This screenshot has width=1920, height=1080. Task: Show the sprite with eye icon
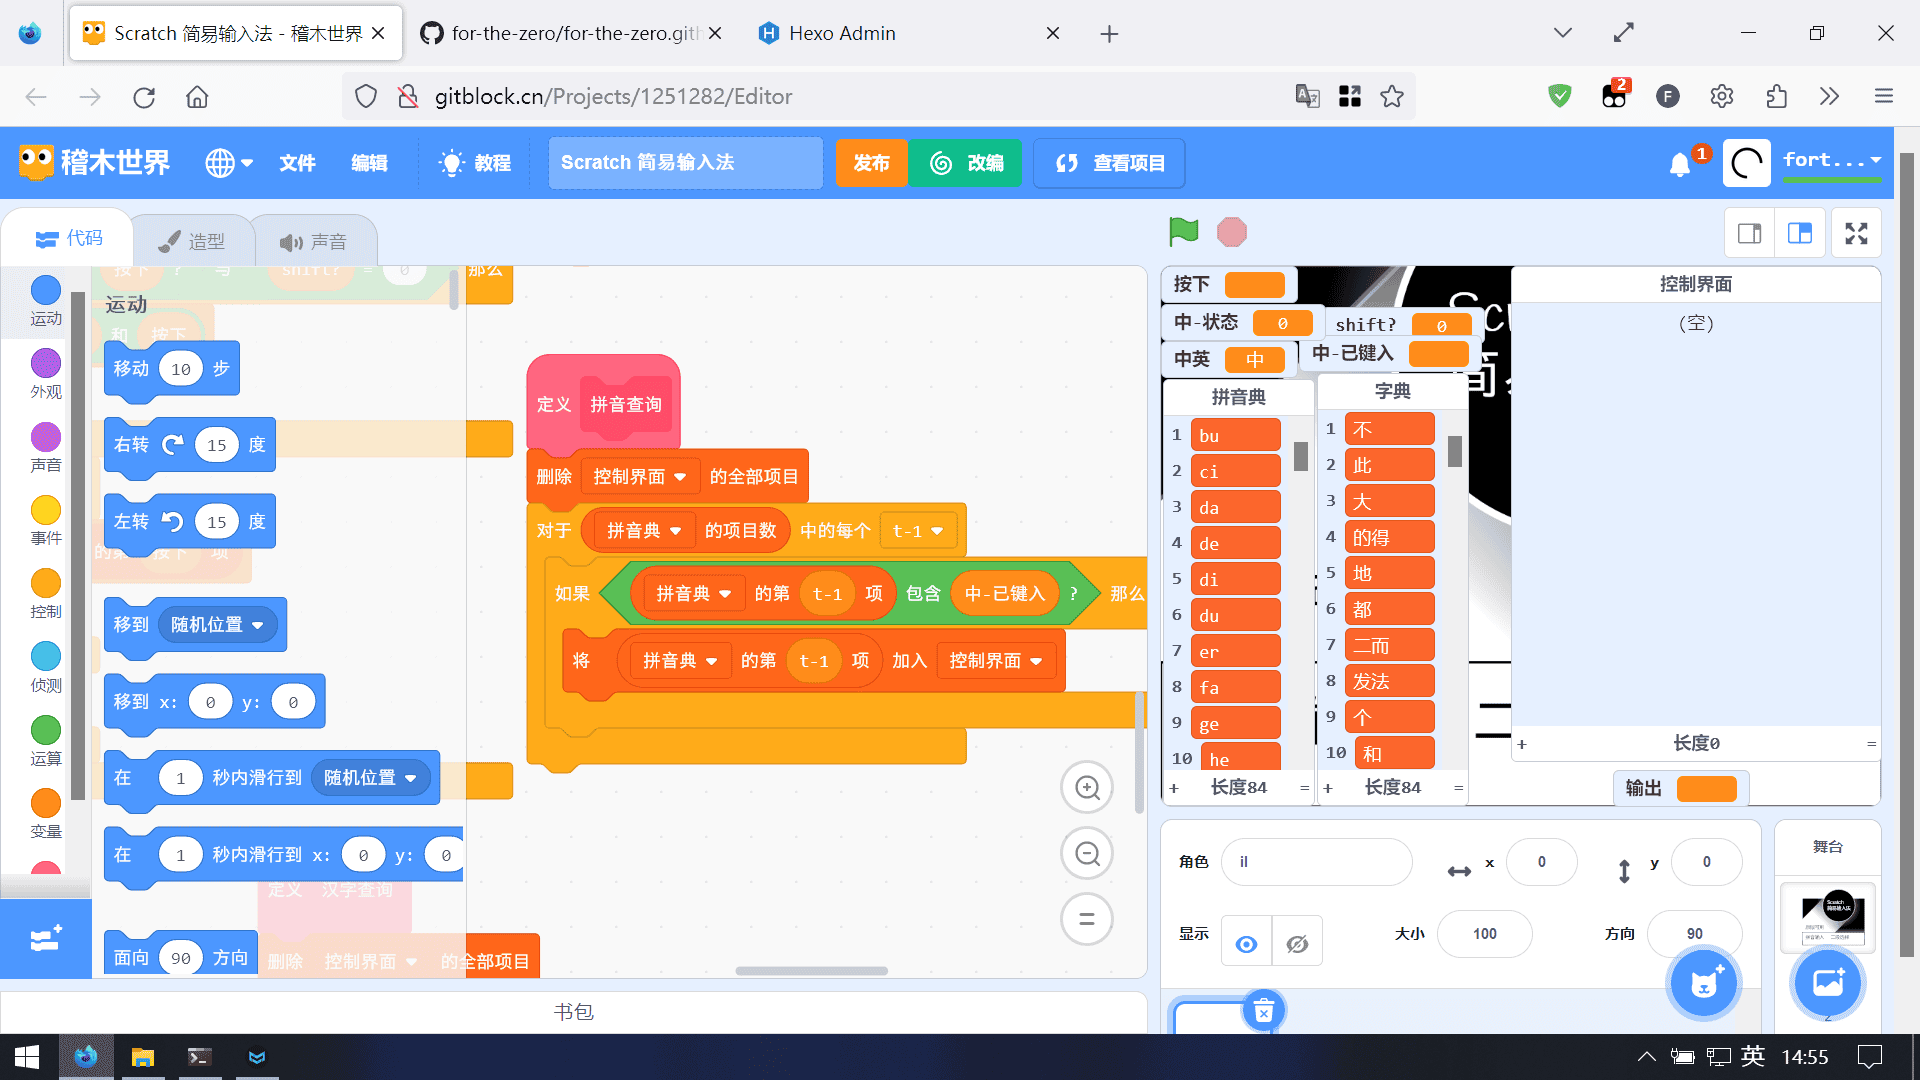[x=1246, y=944]
